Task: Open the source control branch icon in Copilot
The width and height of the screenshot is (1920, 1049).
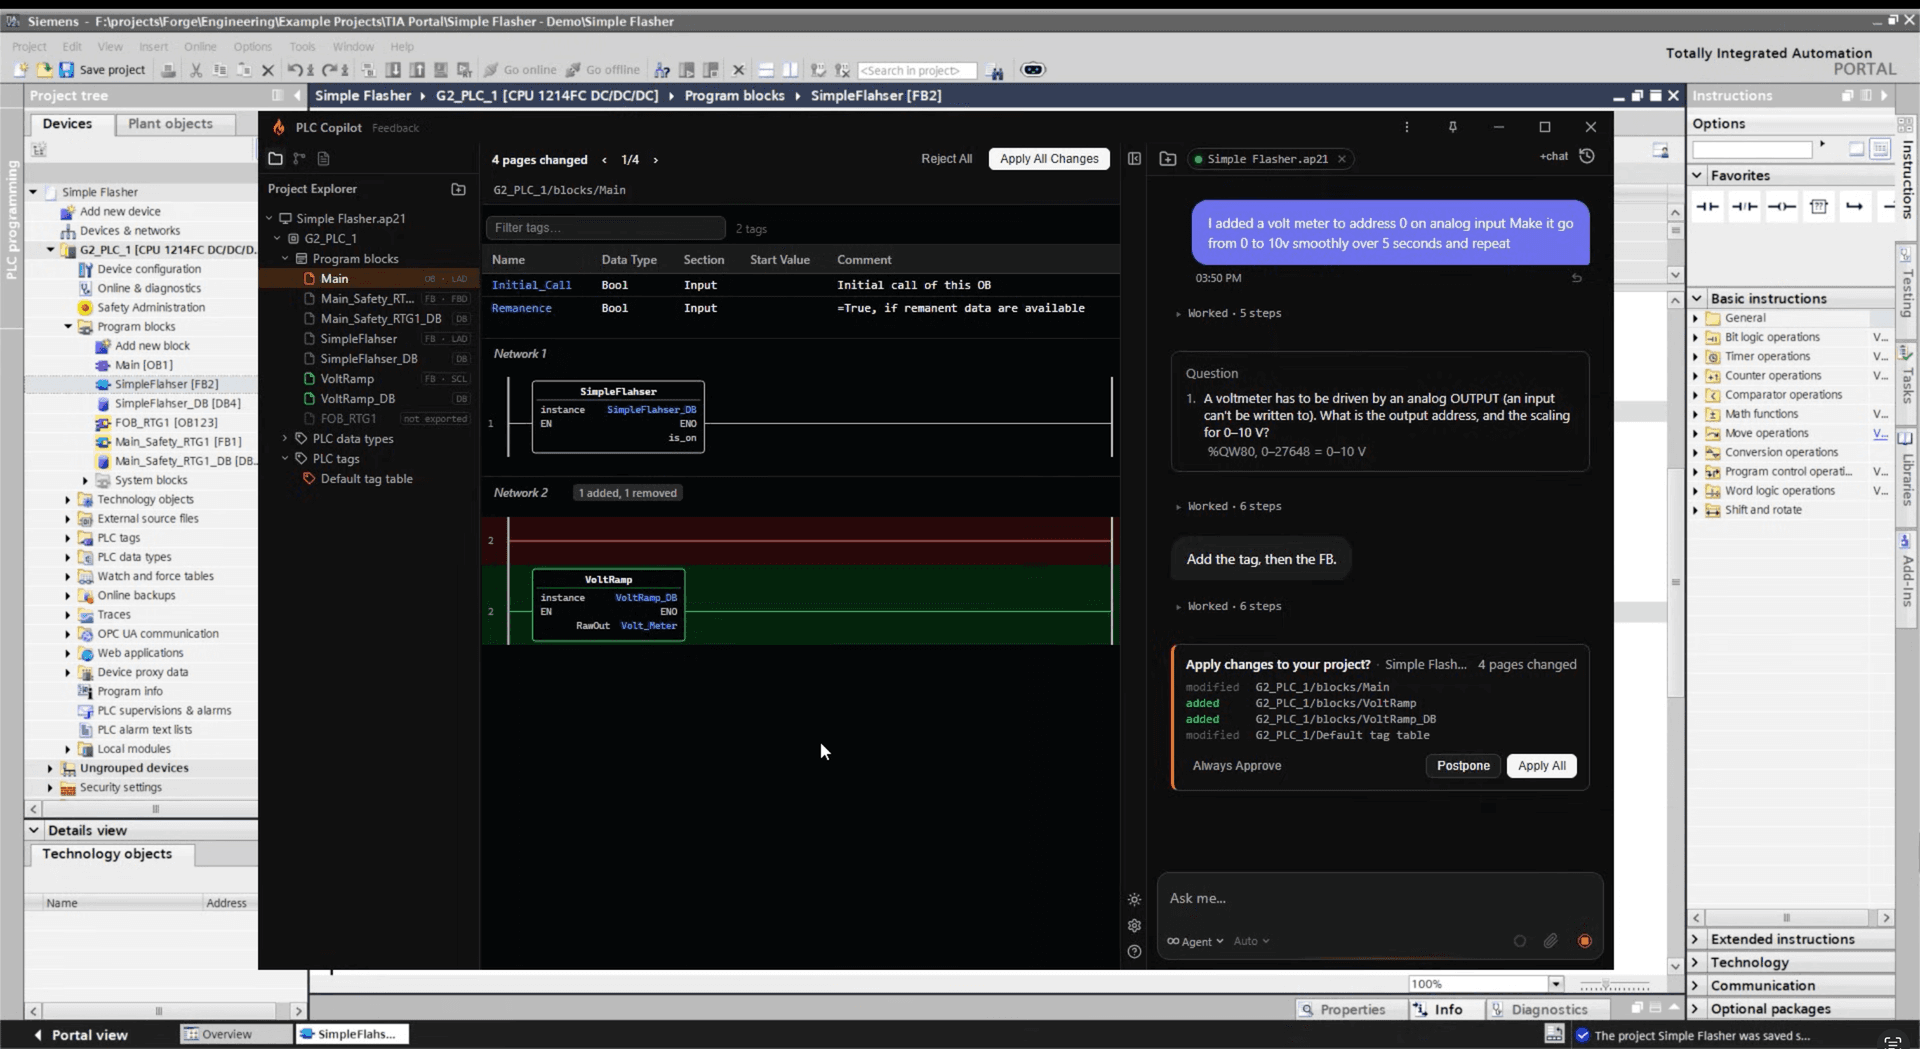Action: pyautogui.click(x=299, y=158)
